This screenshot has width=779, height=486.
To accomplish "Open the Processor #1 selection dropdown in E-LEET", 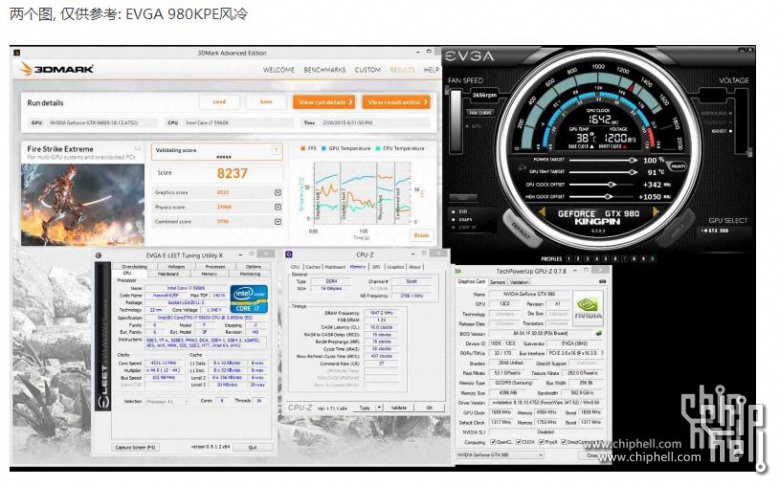I will click(166, 402).
